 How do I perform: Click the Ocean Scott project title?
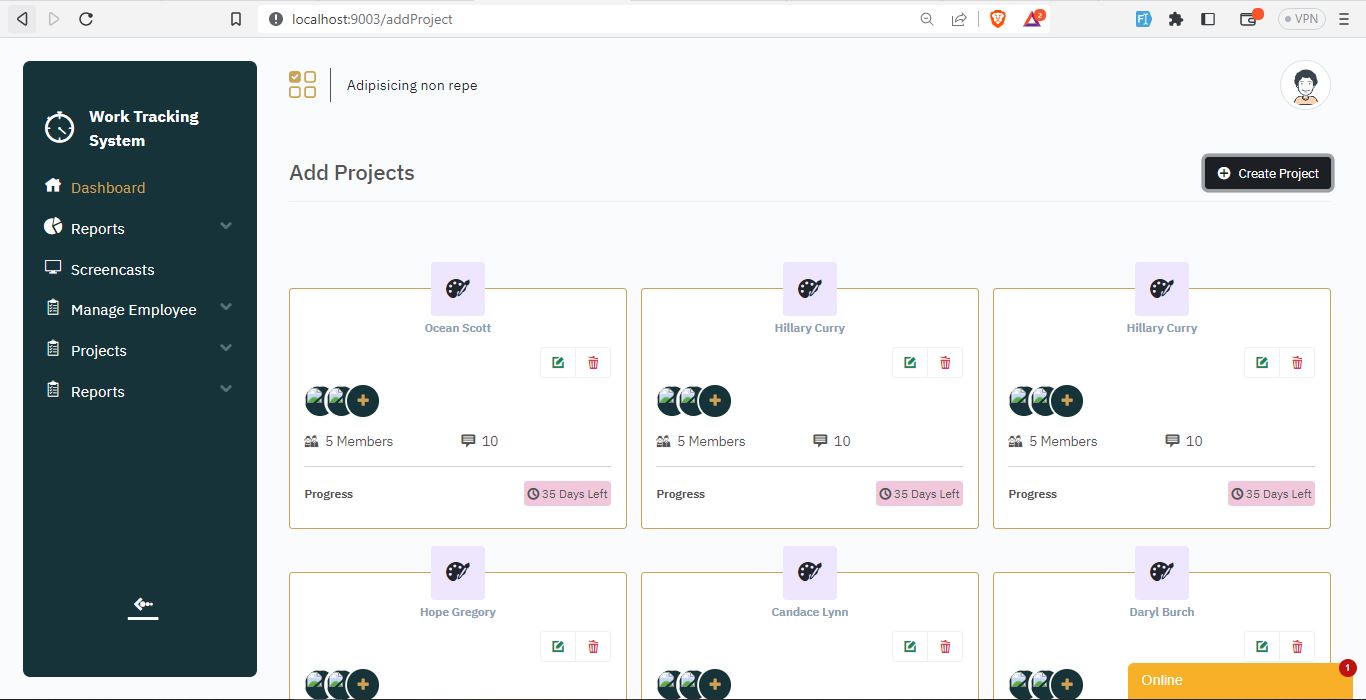pyautogui.click(x=458, y=328)
